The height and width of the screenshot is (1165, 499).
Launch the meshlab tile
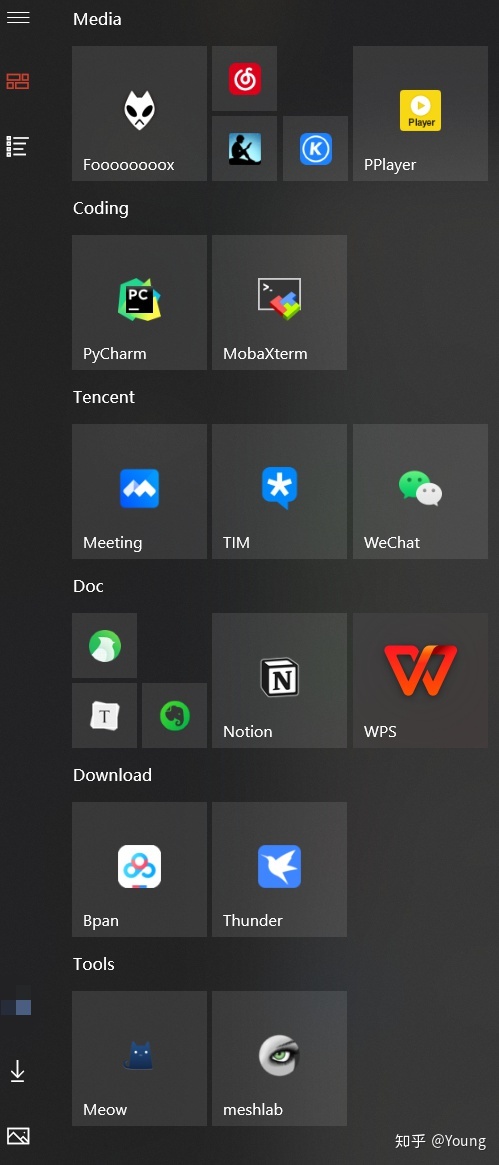pyautogui.click(x=279, y=1058)
